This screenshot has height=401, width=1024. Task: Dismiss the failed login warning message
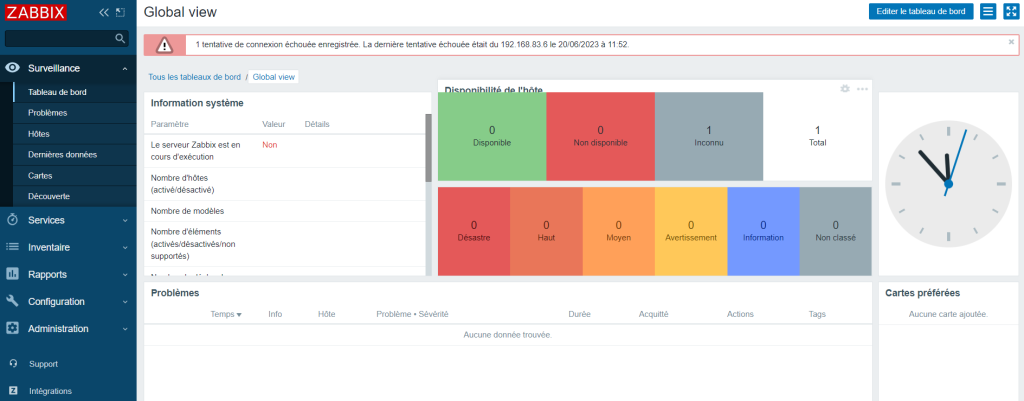1011,42
